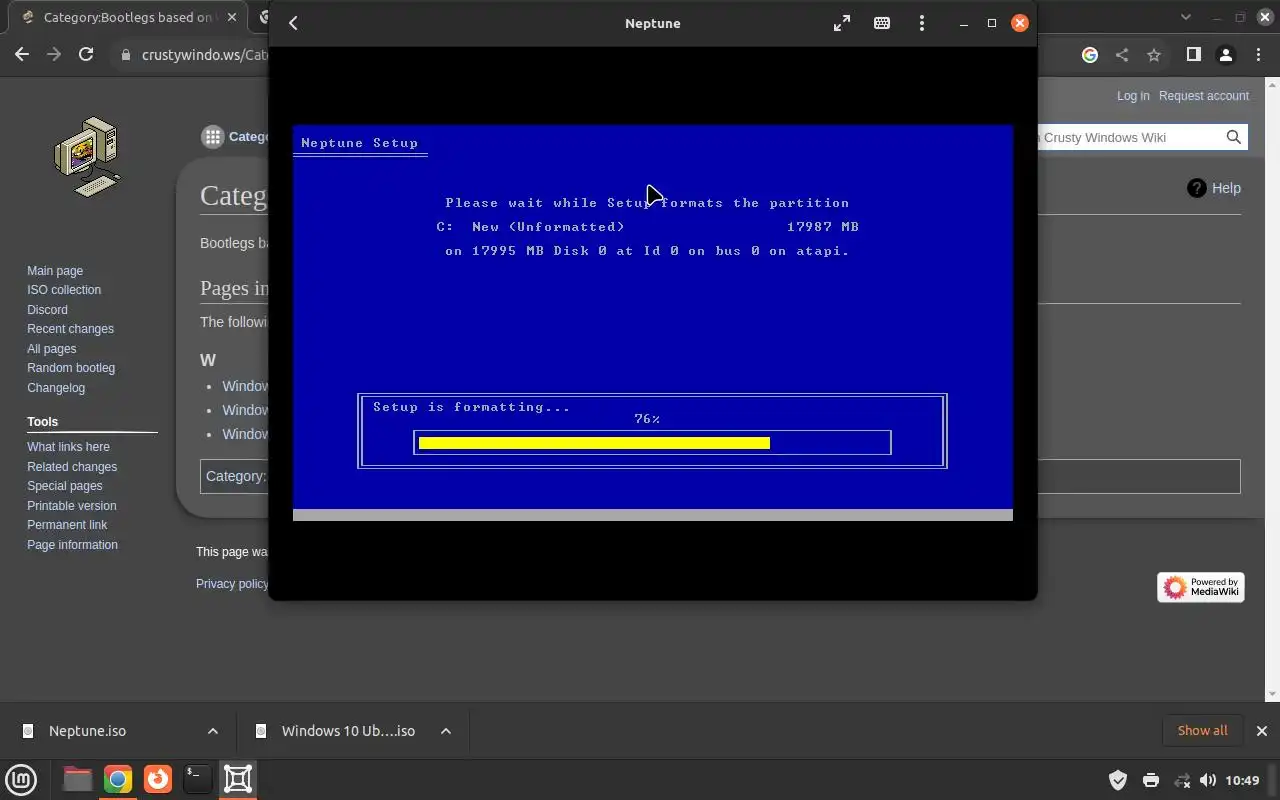Launch Chrome from taskbar
Image resolution: width=1280 pixels, height=800 pixels.
point(118,779)
